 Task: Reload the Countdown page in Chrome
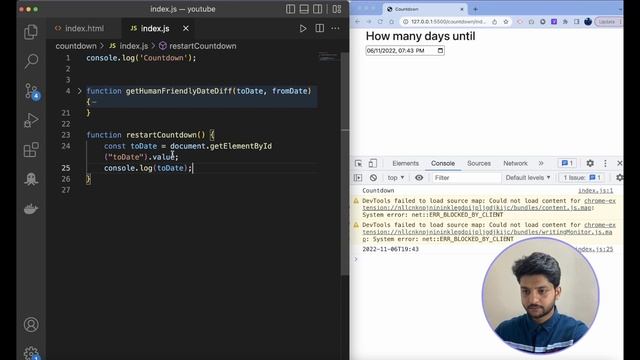[x=380, y=22]
